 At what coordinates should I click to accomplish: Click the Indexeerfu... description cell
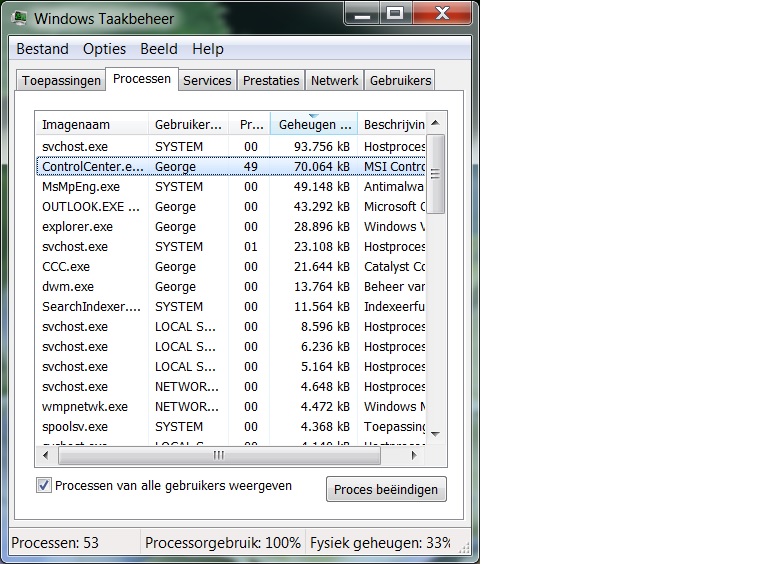[394, 306]
